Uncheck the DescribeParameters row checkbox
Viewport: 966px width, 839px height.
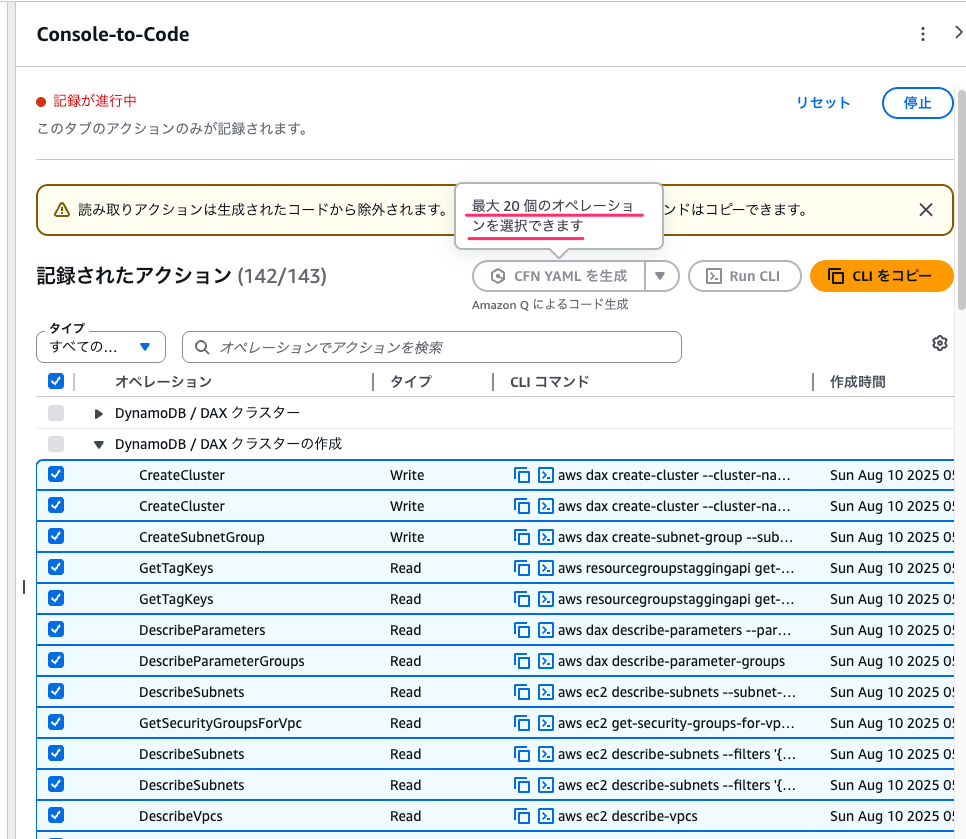(x=56, y=630)
